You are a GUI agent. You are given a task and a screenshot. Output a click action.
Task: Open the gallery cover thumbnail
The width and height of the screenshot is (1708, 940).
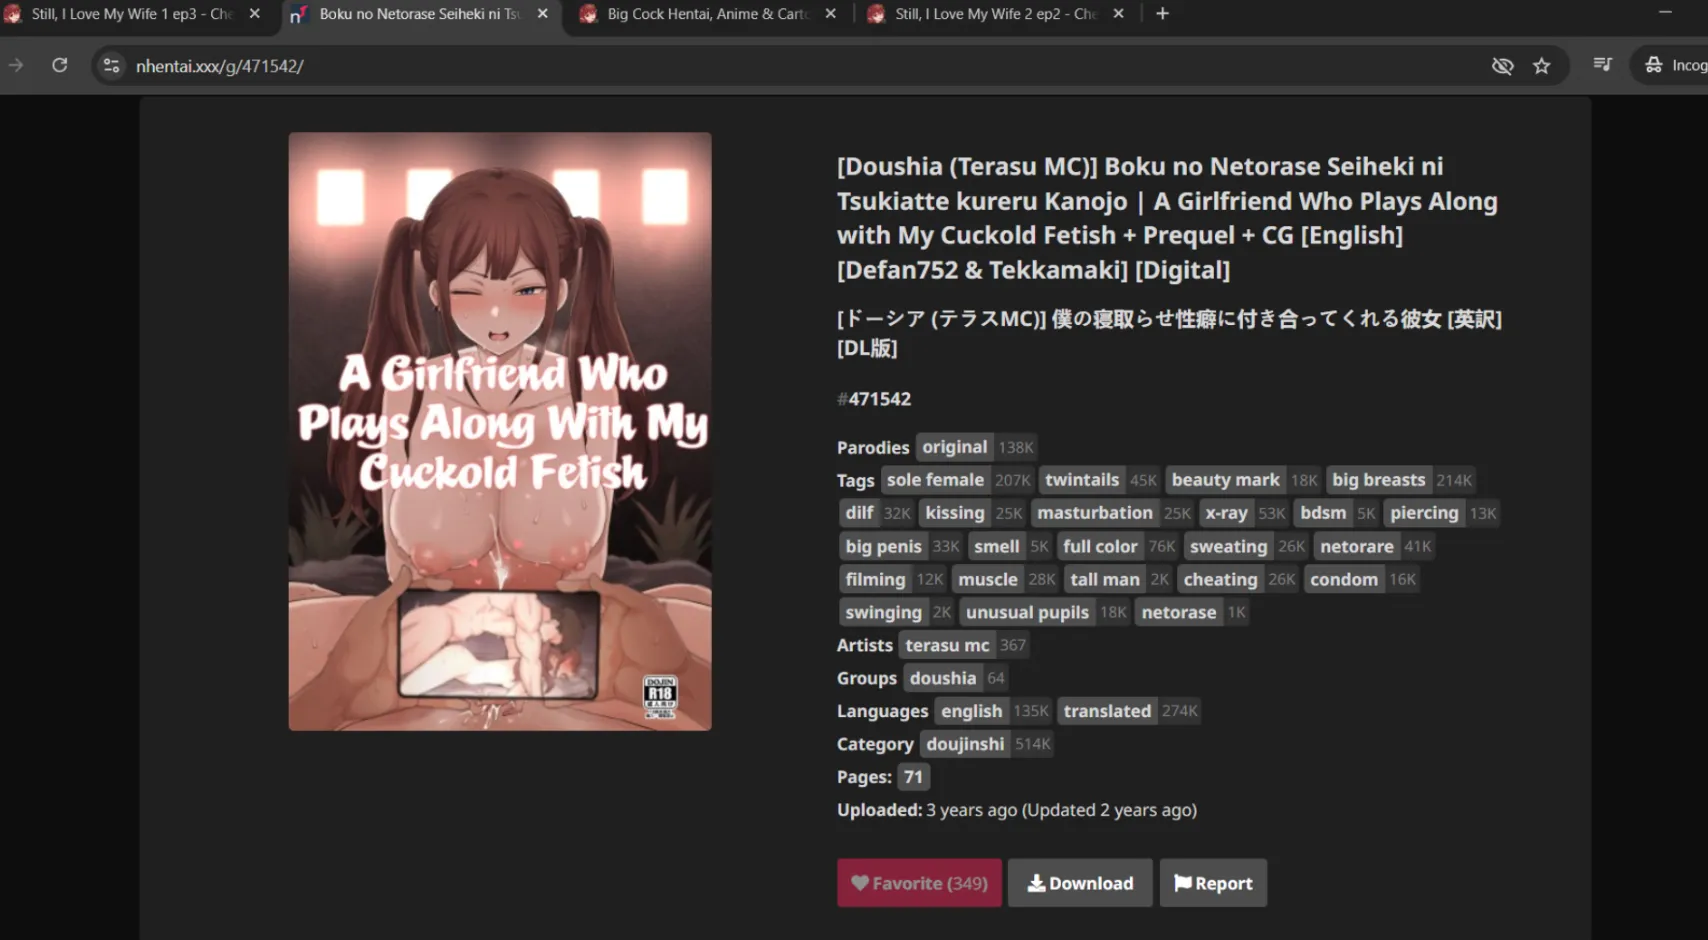pyautogui.click(x=500, y=431)
